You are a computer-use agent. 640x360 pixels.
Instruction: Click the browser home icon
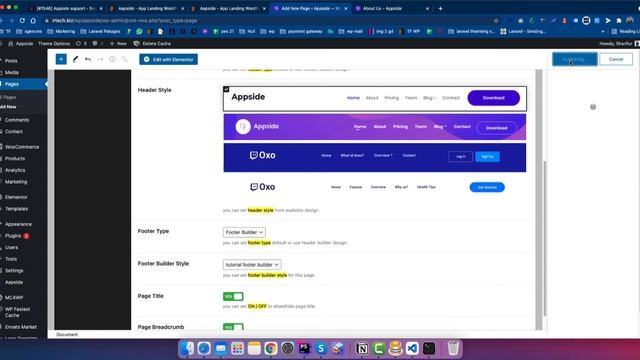(33, 20)
